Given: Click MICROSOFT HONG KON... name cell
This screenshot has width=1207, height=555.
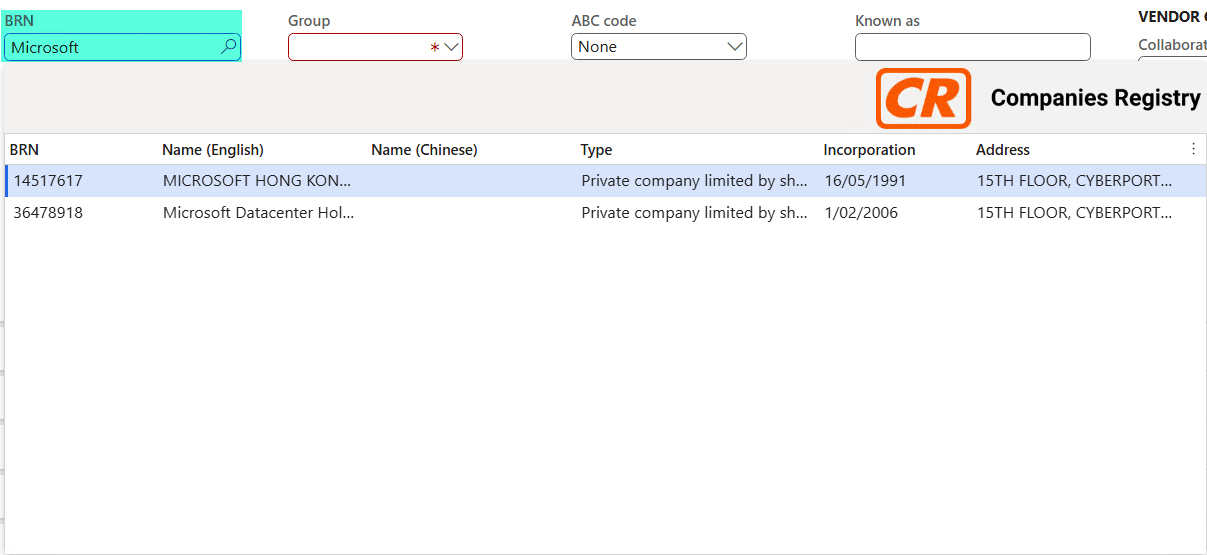Looking at the screenshot, I should 257,181.
